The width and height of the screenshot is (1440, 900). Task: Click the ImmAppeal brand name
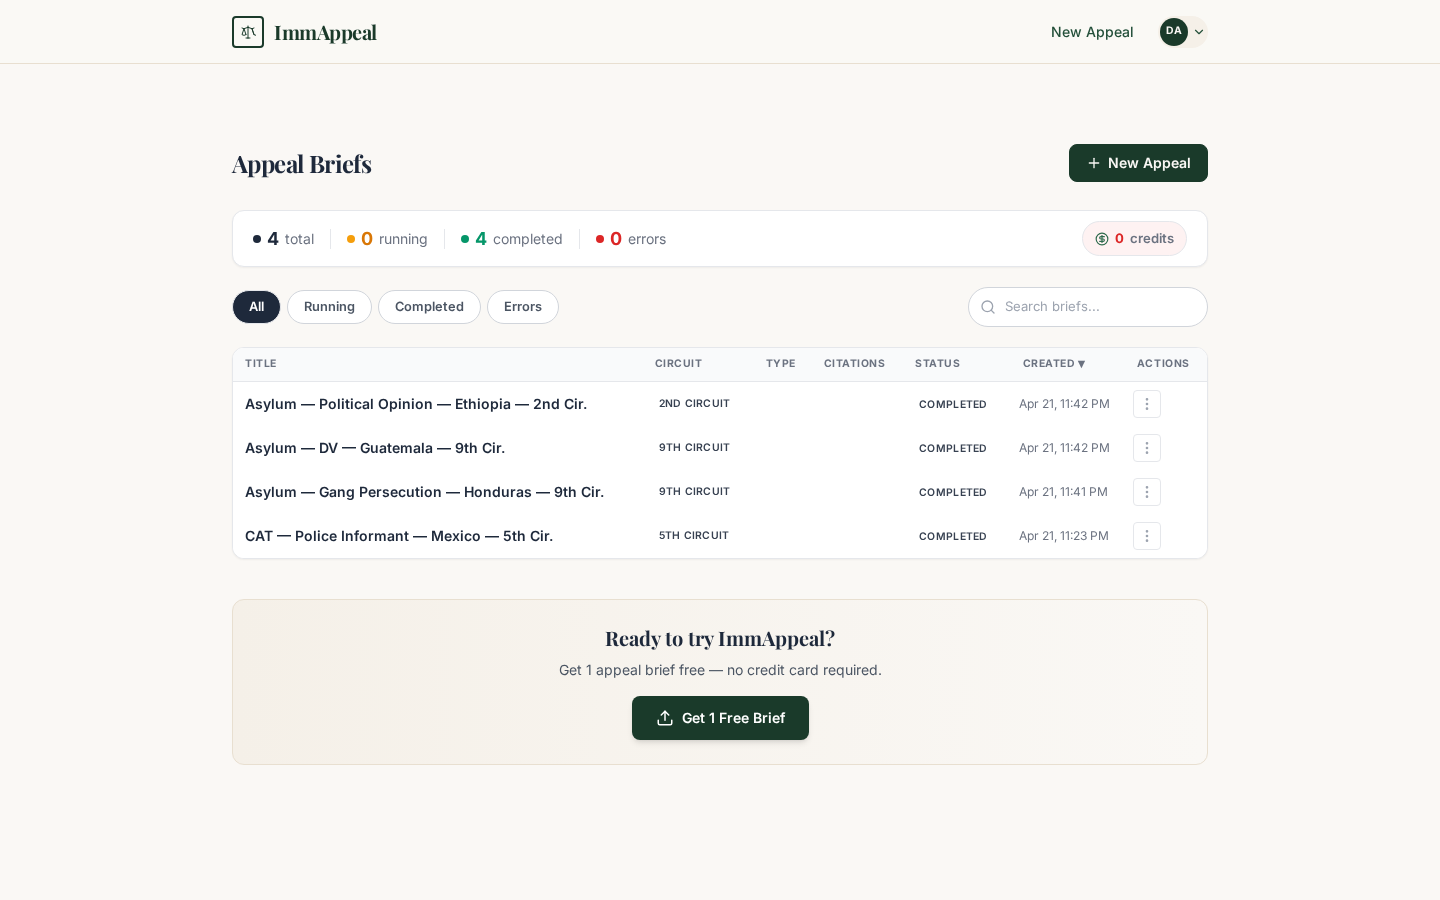click(x=325, y=32)
